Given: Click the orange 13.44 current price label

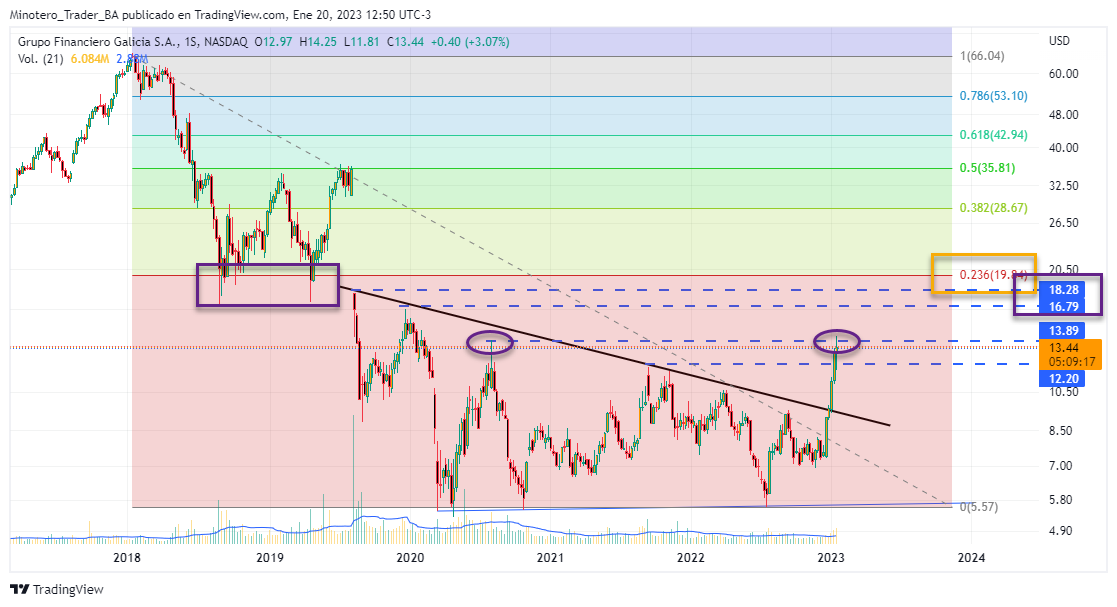Looking at the screenshot, I should [x=1064, y=348].
